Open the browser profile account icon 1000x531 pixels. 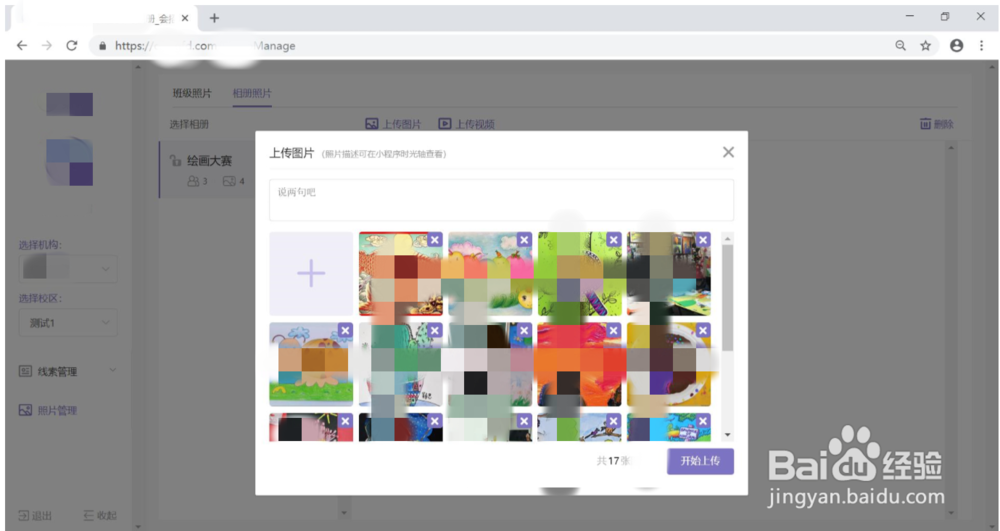[956, 45]
